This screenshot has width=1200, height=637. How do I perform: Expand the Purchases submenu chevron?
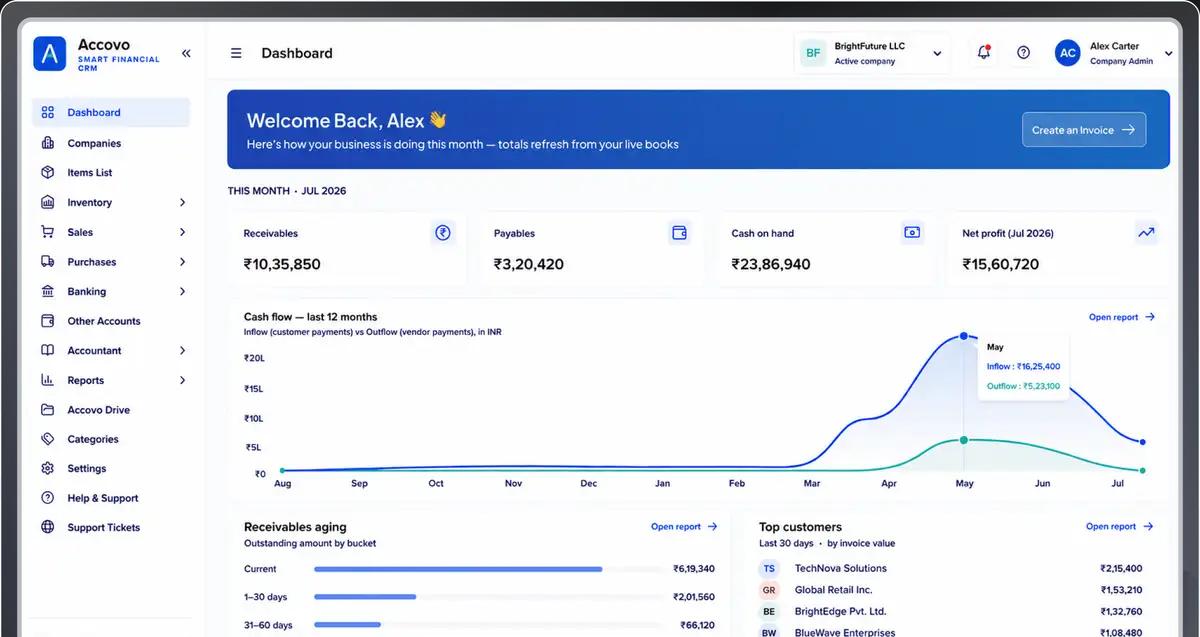(x=182, y=262)
